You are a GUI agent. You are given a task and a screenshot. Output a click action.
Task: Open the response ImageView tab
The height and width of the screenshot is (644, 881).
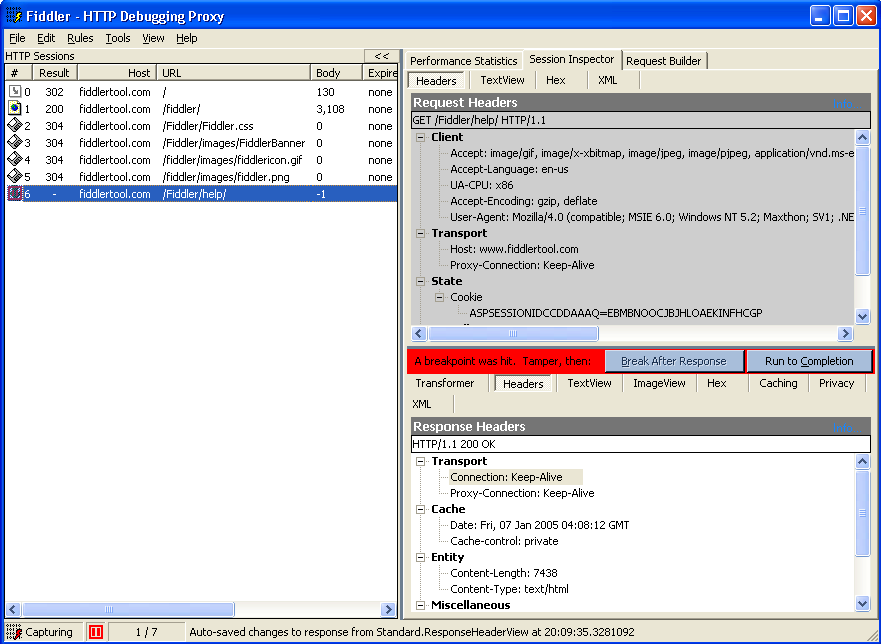point(659,383)
